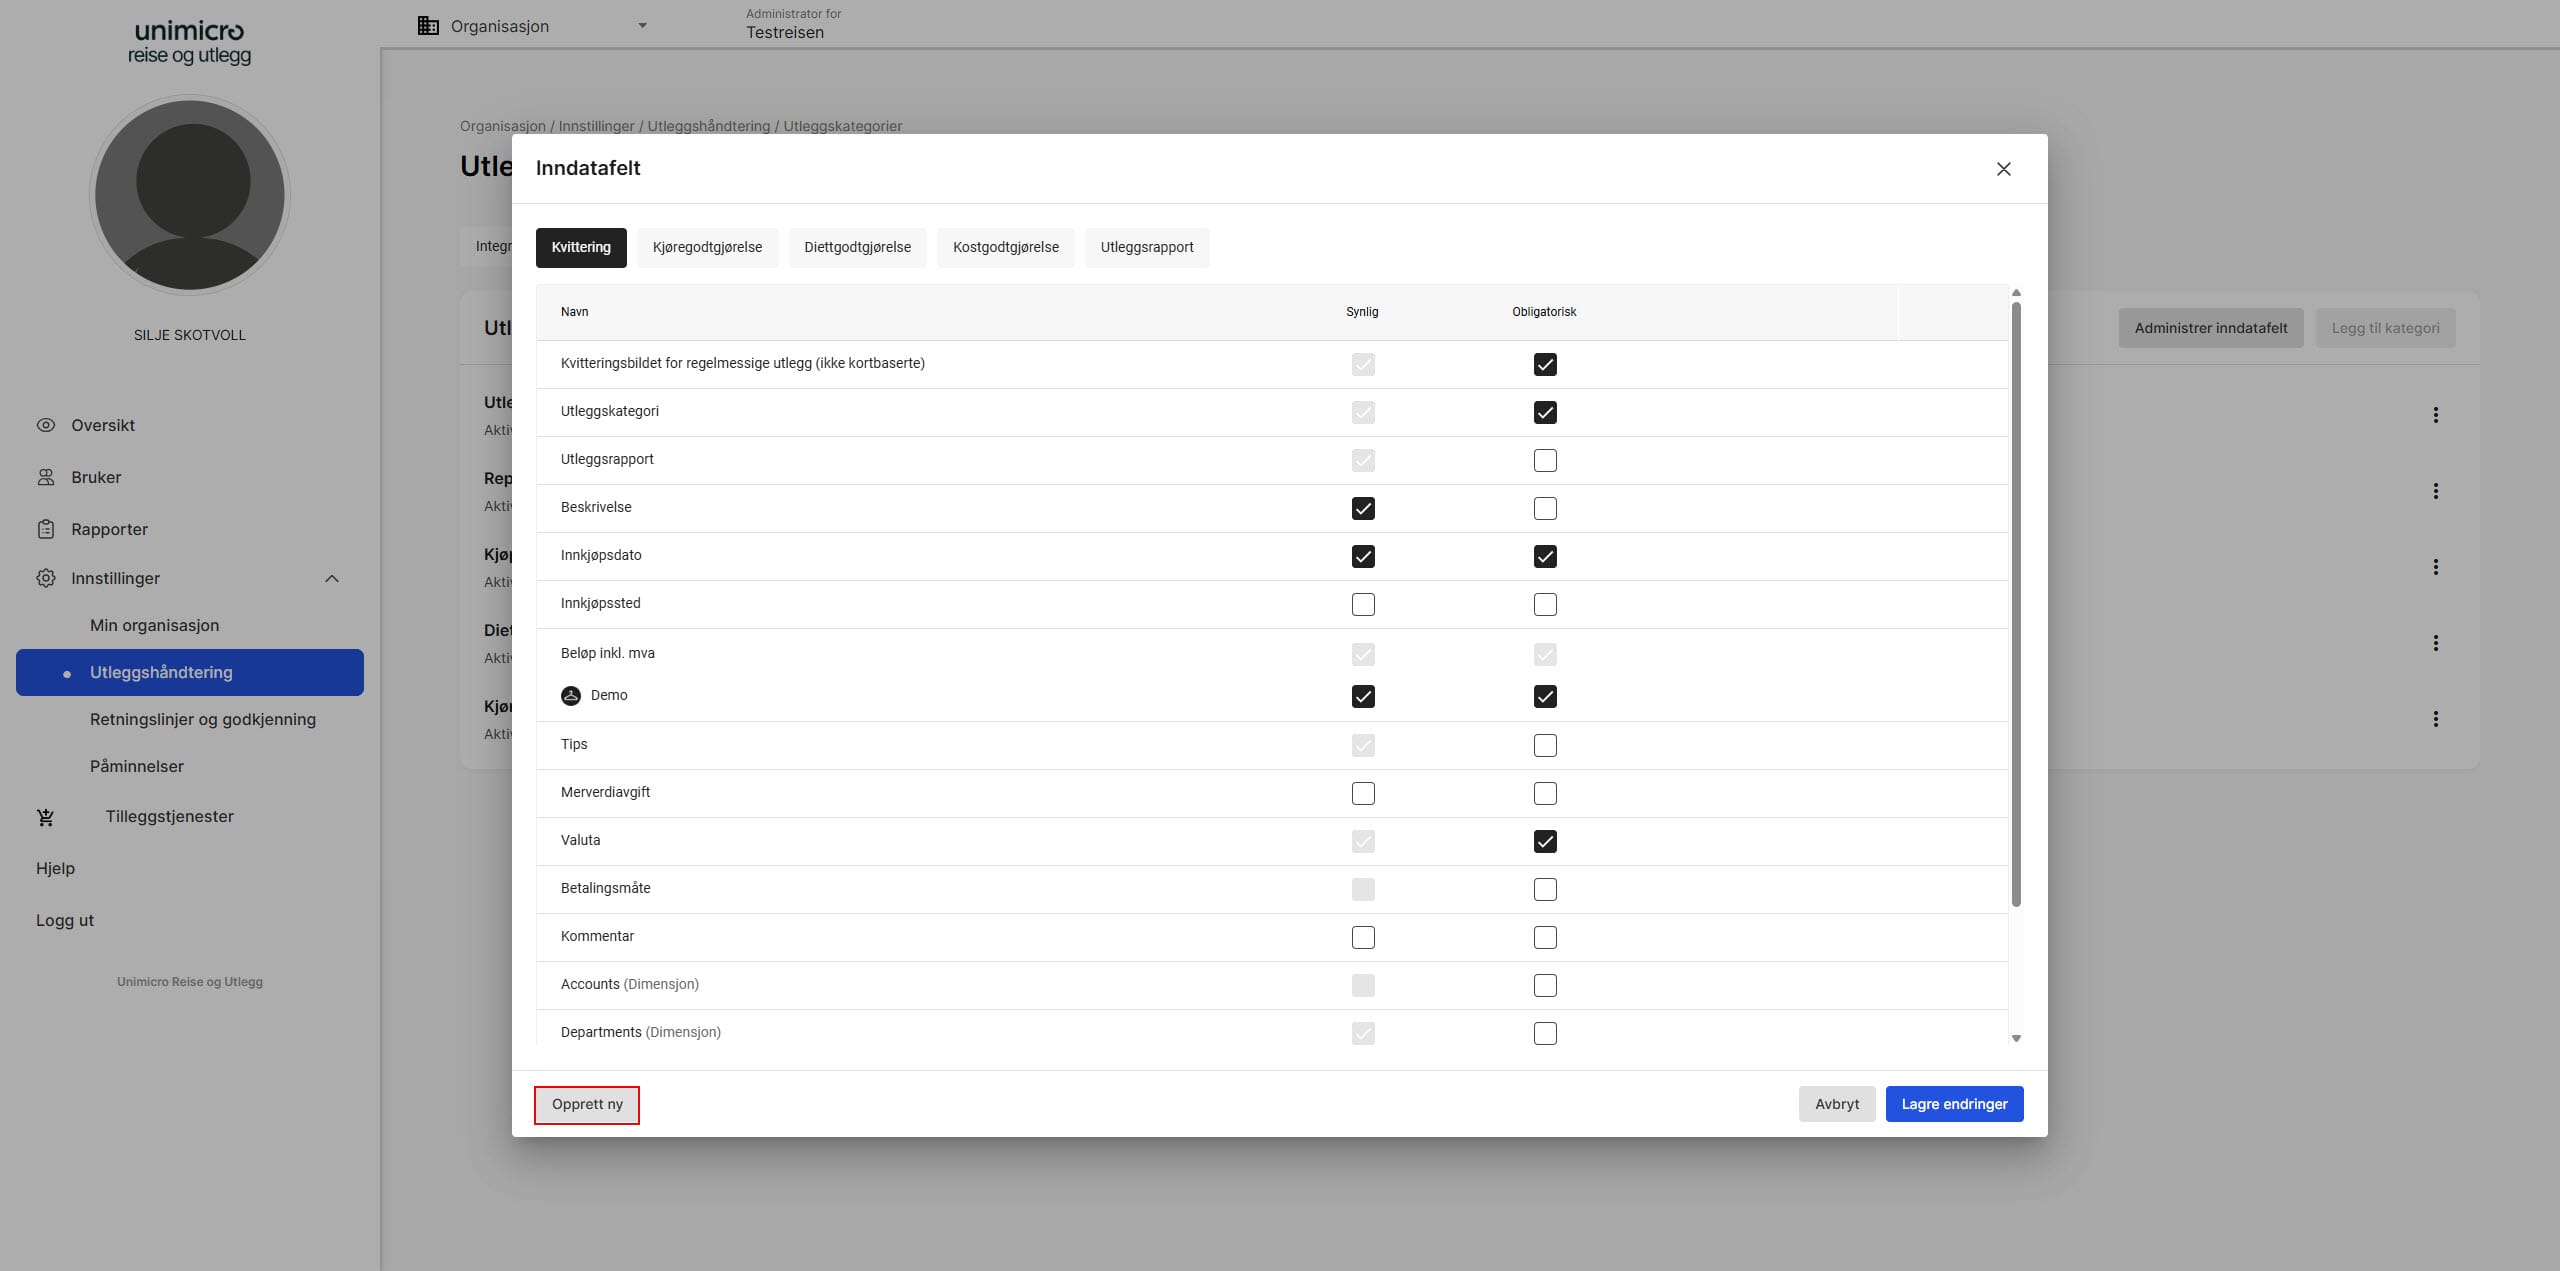2560x1271 pixels.
Task: Click the Innstillinger gear icon
Action: (46, 578)
